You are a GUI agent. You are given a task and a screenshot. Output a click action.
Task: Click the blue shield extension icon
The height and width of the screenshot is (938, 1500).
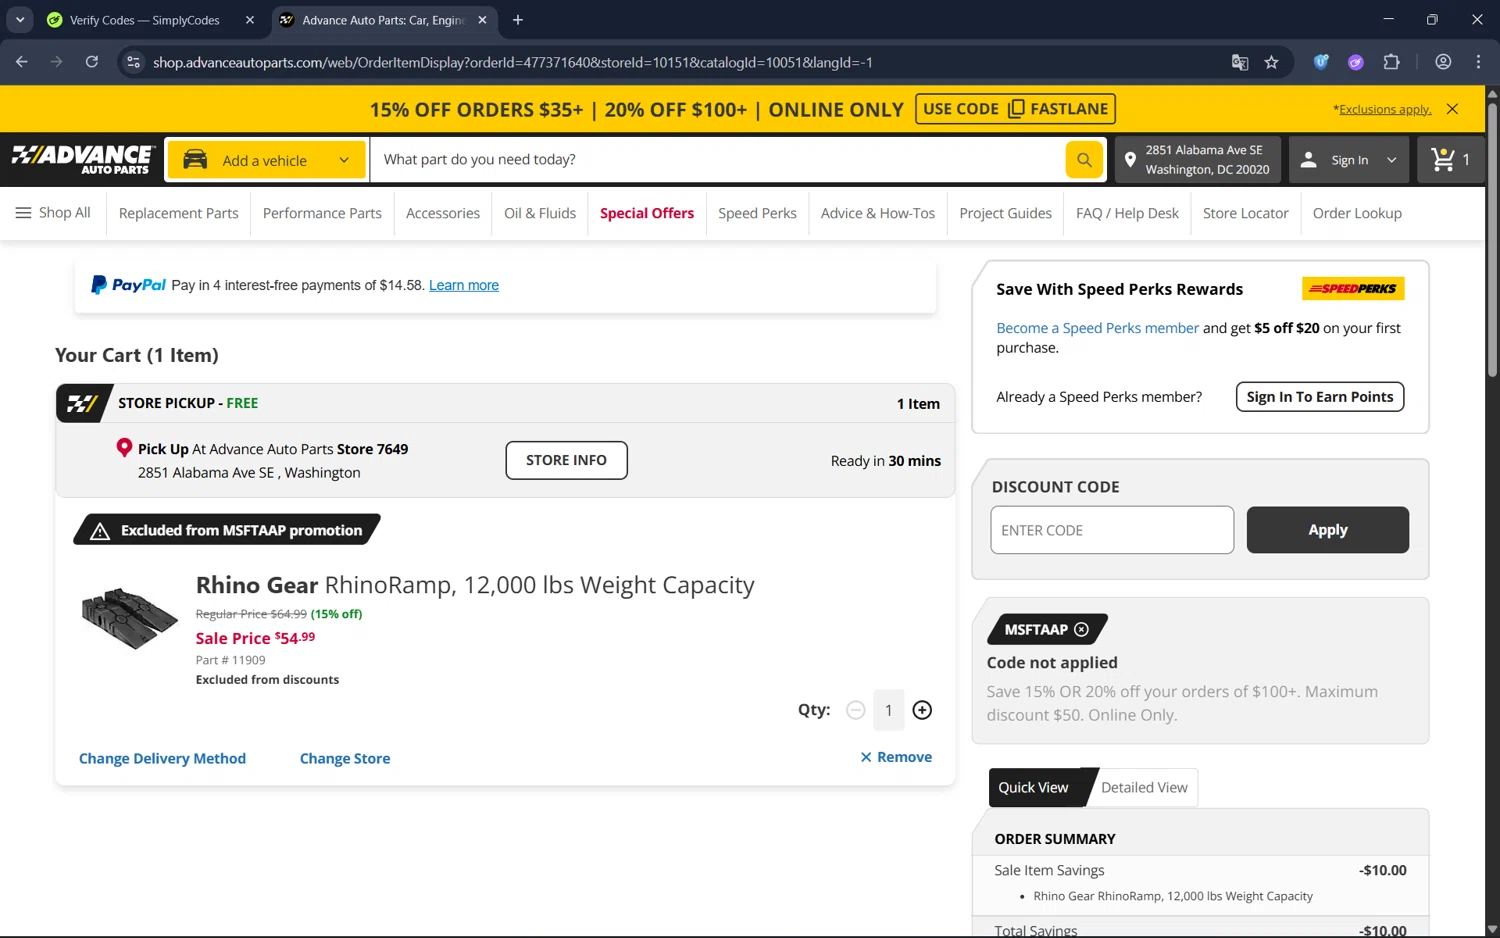(x=1321, y=62)
